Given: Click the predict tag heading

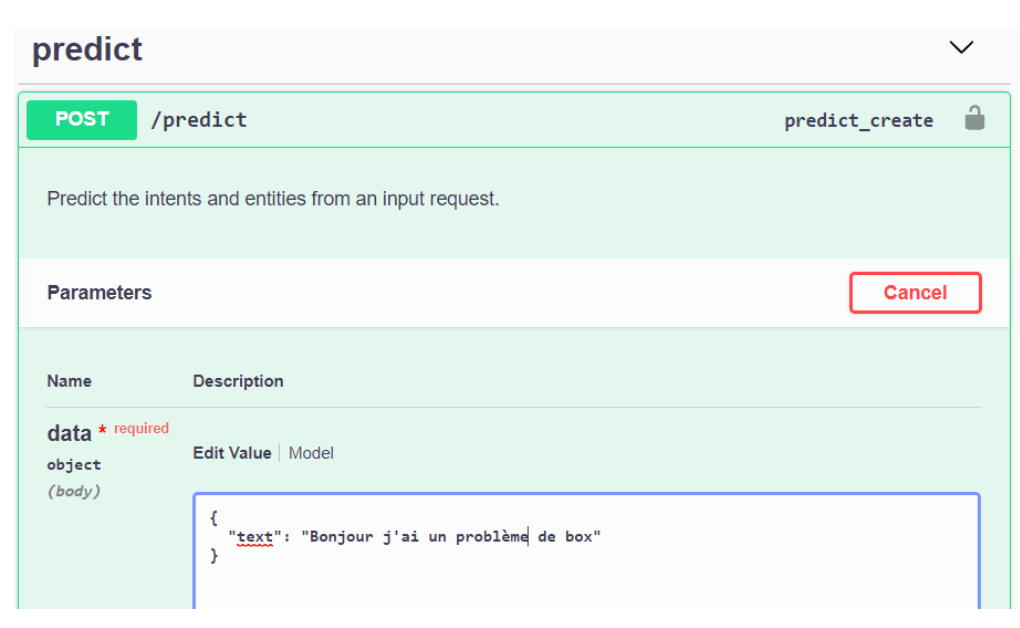Looking at the screenshot, I should click(88, 49).
